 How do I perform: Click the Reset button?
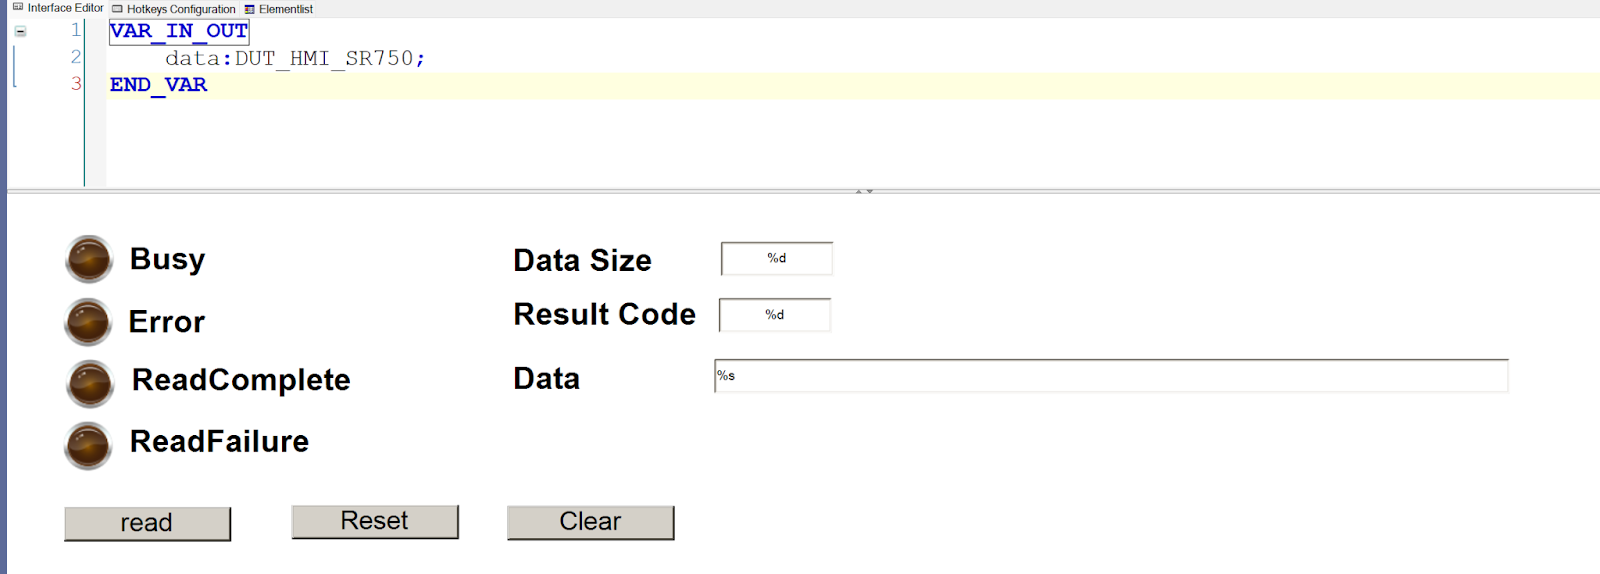375,522
